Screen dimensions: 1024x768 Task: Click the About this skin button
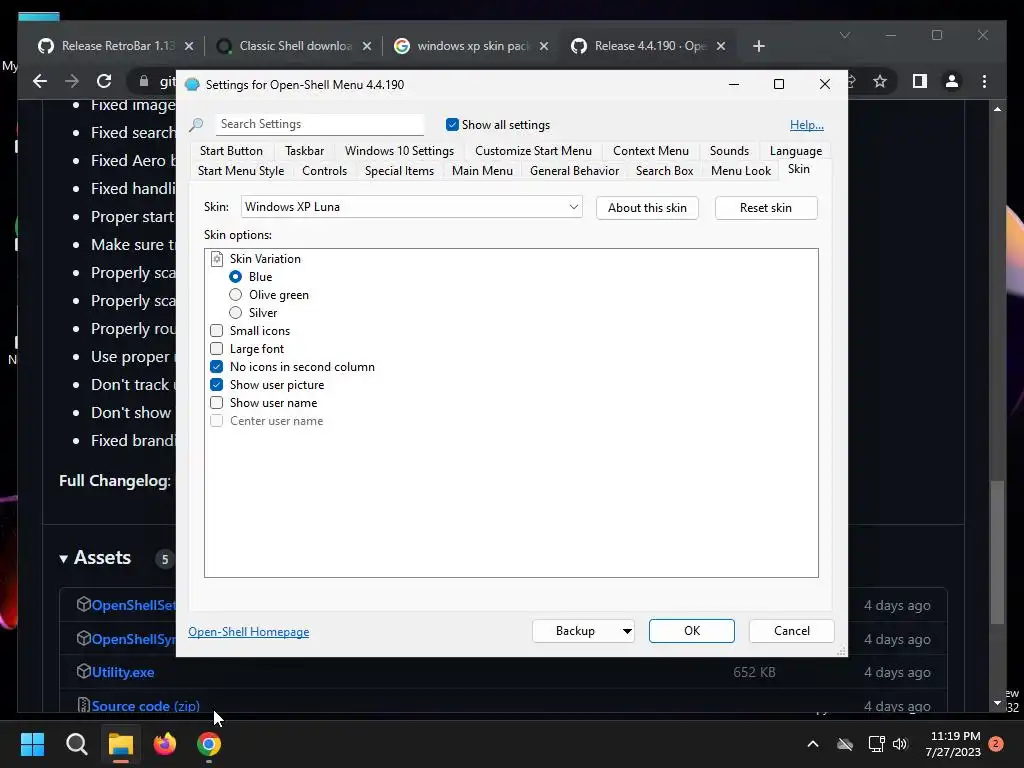(x=647, y=208)
